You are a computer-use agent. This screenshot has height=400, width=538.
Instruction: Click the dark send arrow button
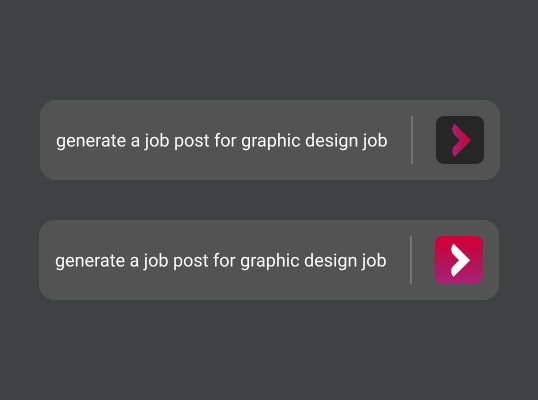pos(460,140)
